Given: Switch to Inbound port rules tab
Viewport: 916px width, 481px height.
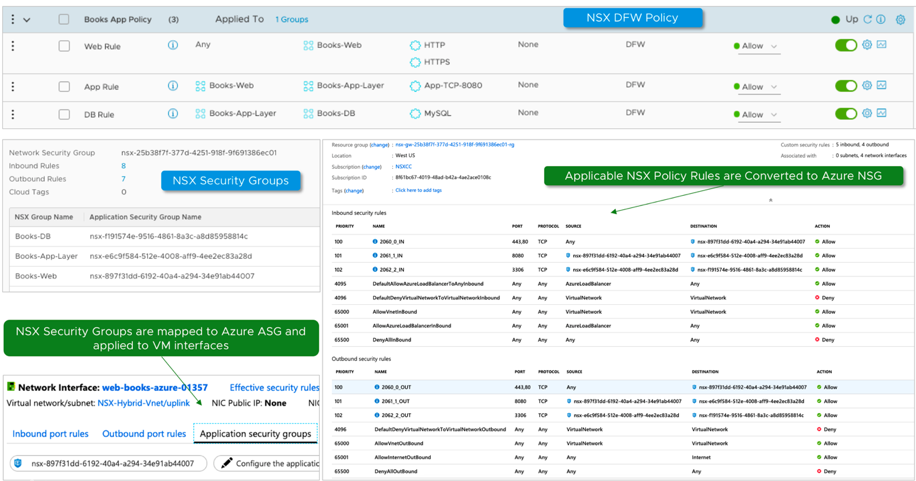Looking at the screenshot, I should [x=50, y=434].
